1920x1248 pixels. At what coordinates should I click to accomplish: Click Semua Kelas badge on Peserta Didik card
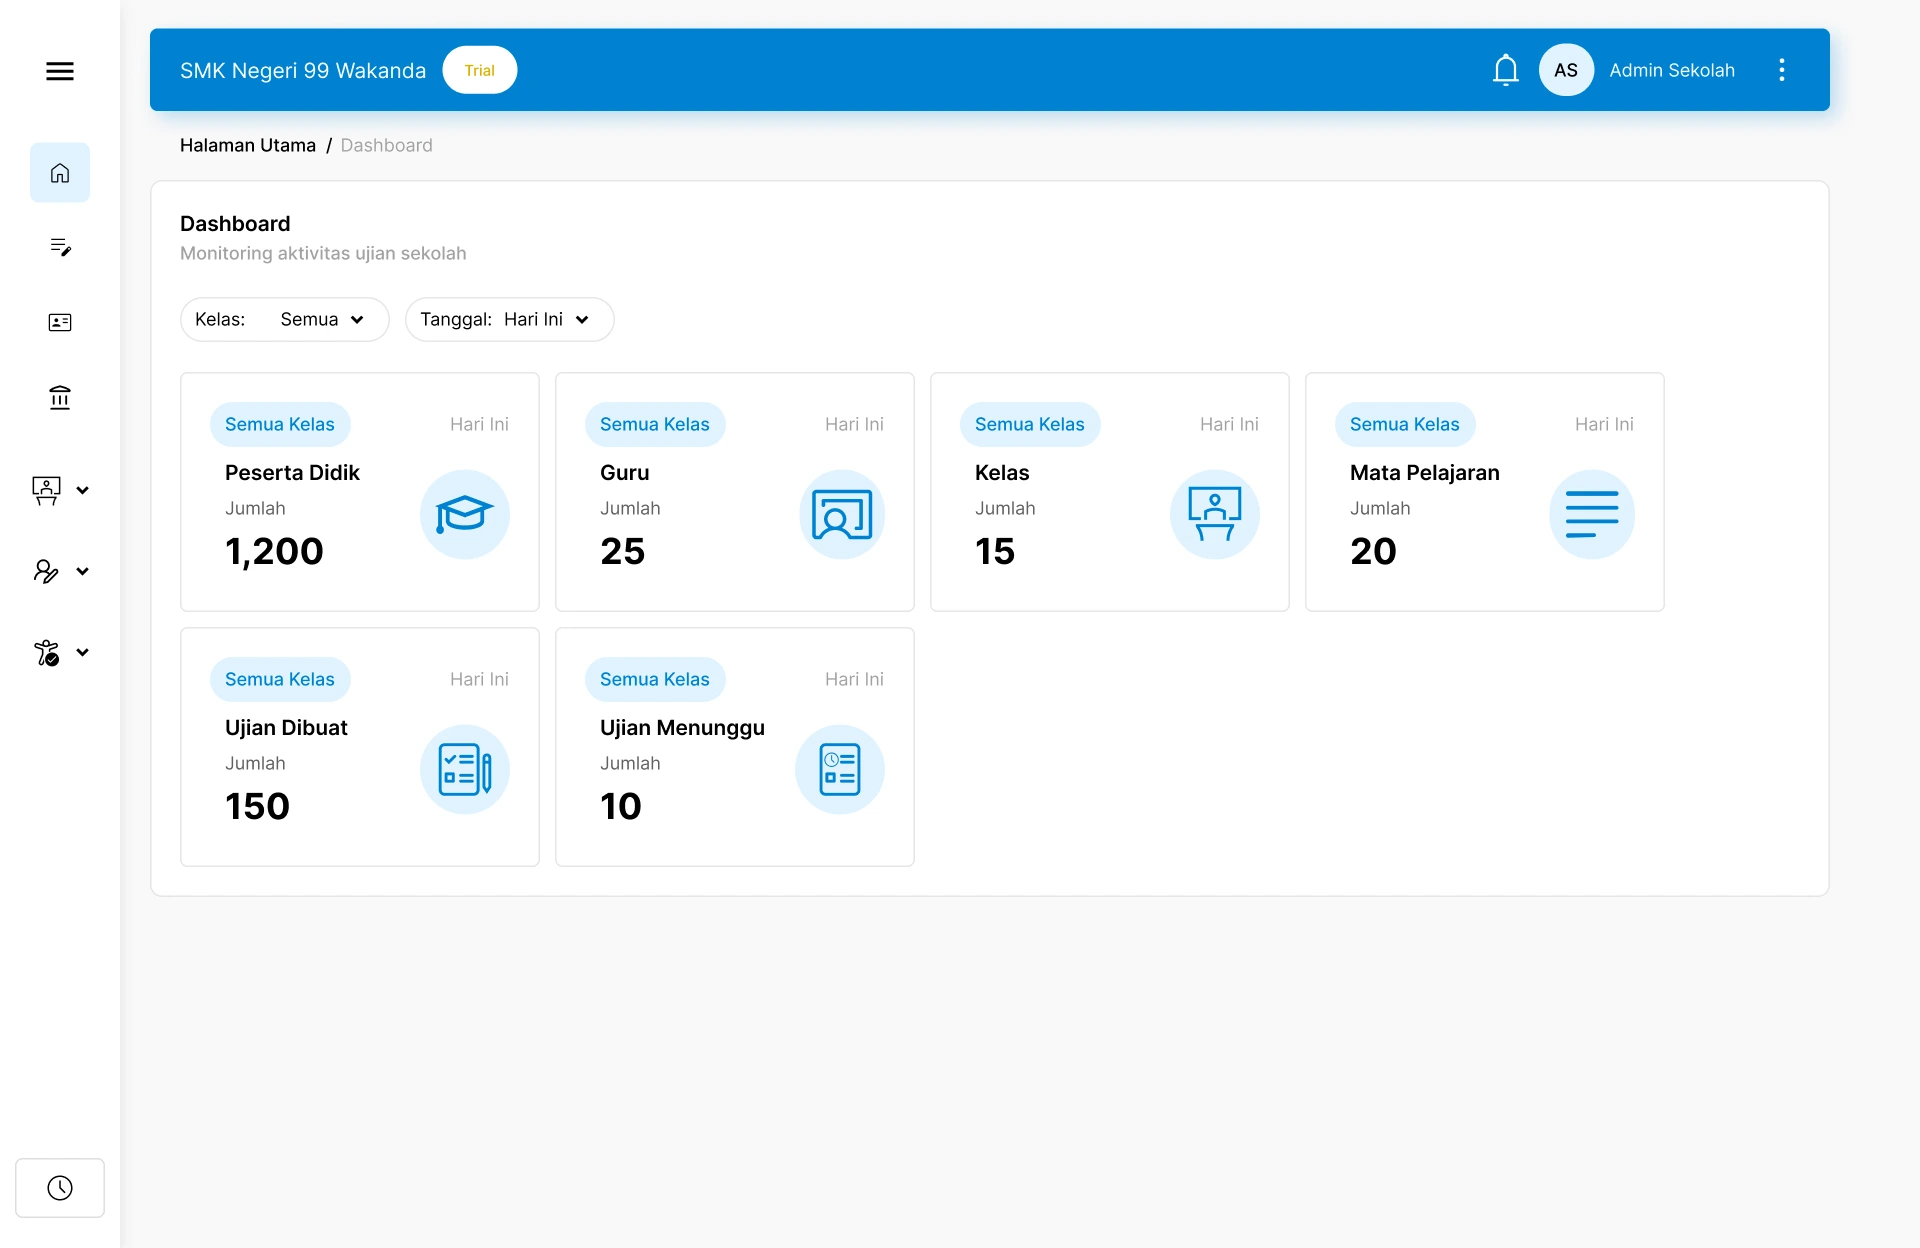point(280,424)
